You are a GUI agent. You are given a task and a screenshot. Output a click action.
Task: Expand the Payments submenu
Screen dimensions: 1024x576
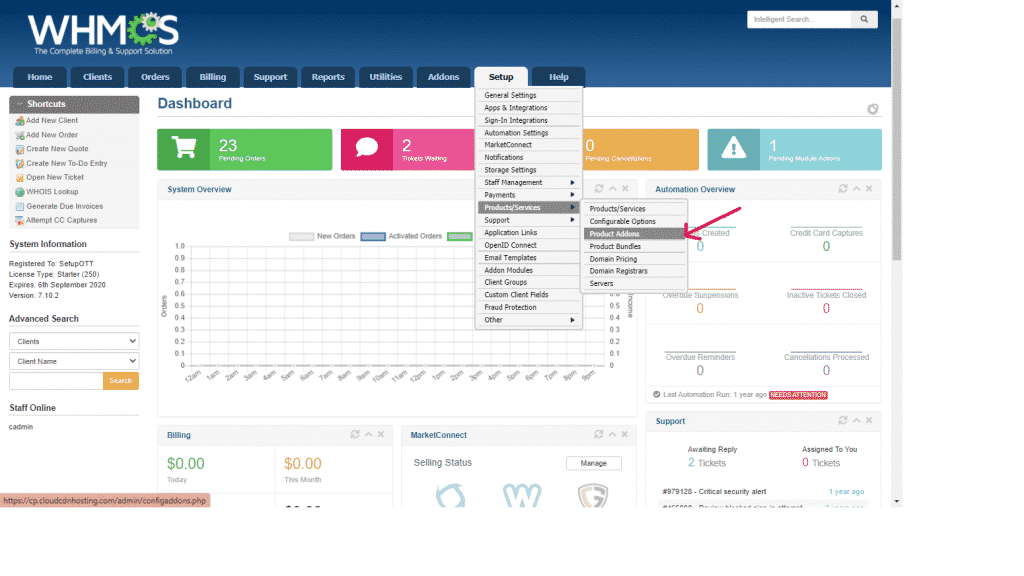[x=529, y=195]
